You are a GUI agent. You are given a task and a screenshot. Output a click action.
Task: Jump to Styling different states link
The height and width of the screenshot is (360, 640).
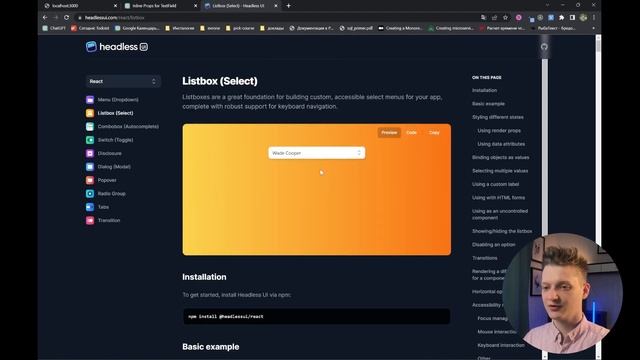tap(498, 117)
